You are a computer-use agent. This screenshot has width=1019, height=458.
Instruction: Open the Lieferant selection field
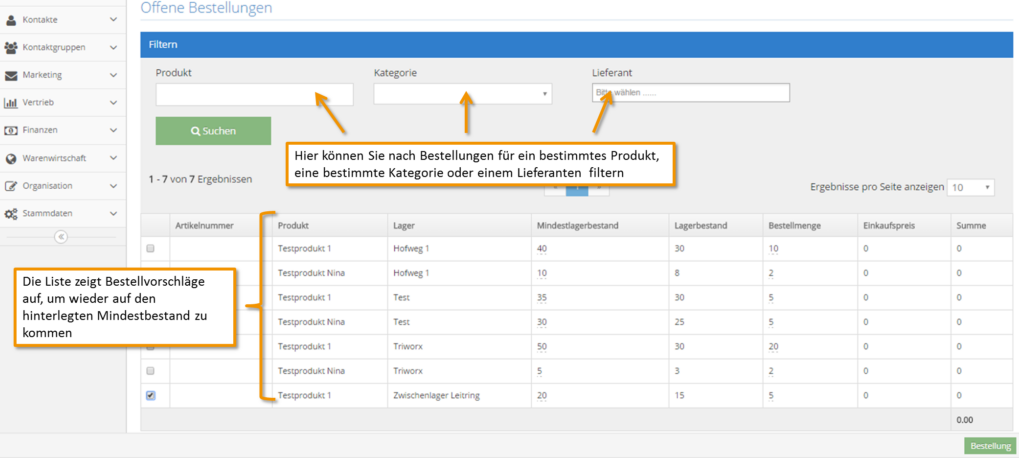(x=691, y=93)
